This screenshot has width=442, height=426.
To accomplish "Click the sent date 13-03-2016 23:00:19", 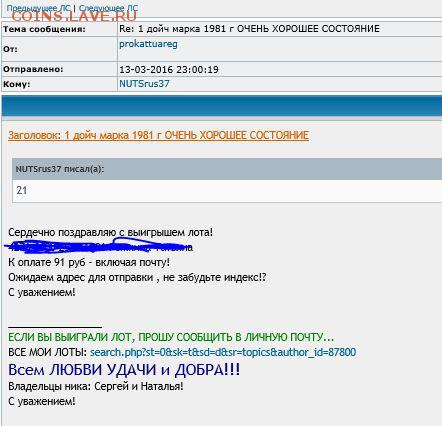I will (x=169, y=69).
